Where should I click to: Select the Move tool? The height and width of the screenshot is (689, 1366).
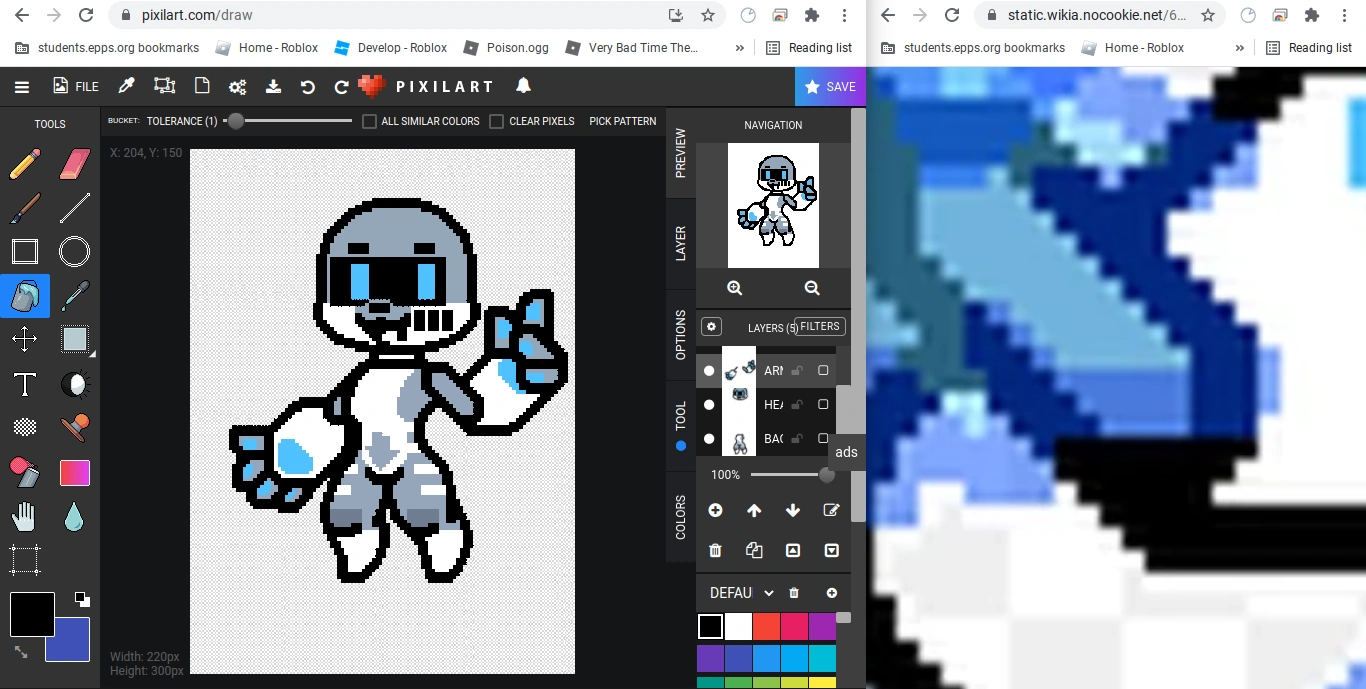pyautogui.click(x=24, y=339)
